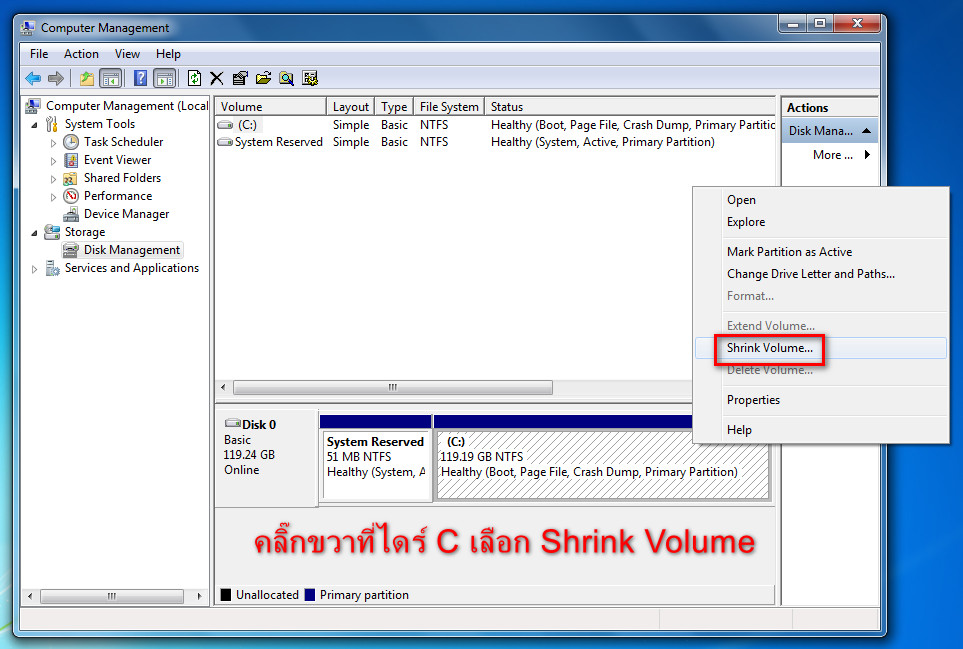Open the View menu
This screenshot has height=649, width=963.
tap(127, 54)
